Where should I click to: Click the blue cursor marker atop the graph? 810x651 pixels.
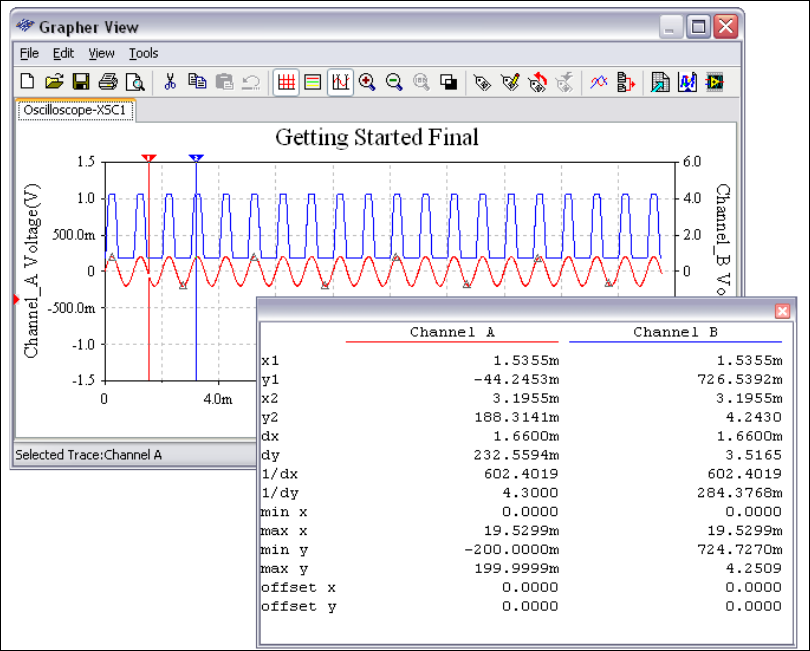coord(196,158)
